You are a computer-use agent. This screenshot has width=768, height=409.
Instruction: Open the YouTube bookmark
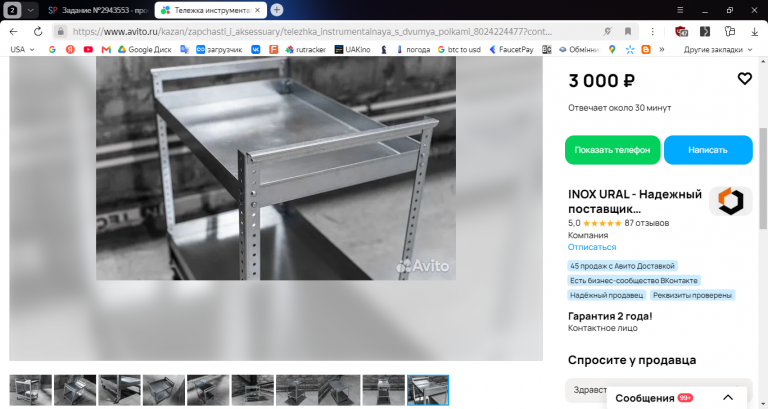pos(88,49)
